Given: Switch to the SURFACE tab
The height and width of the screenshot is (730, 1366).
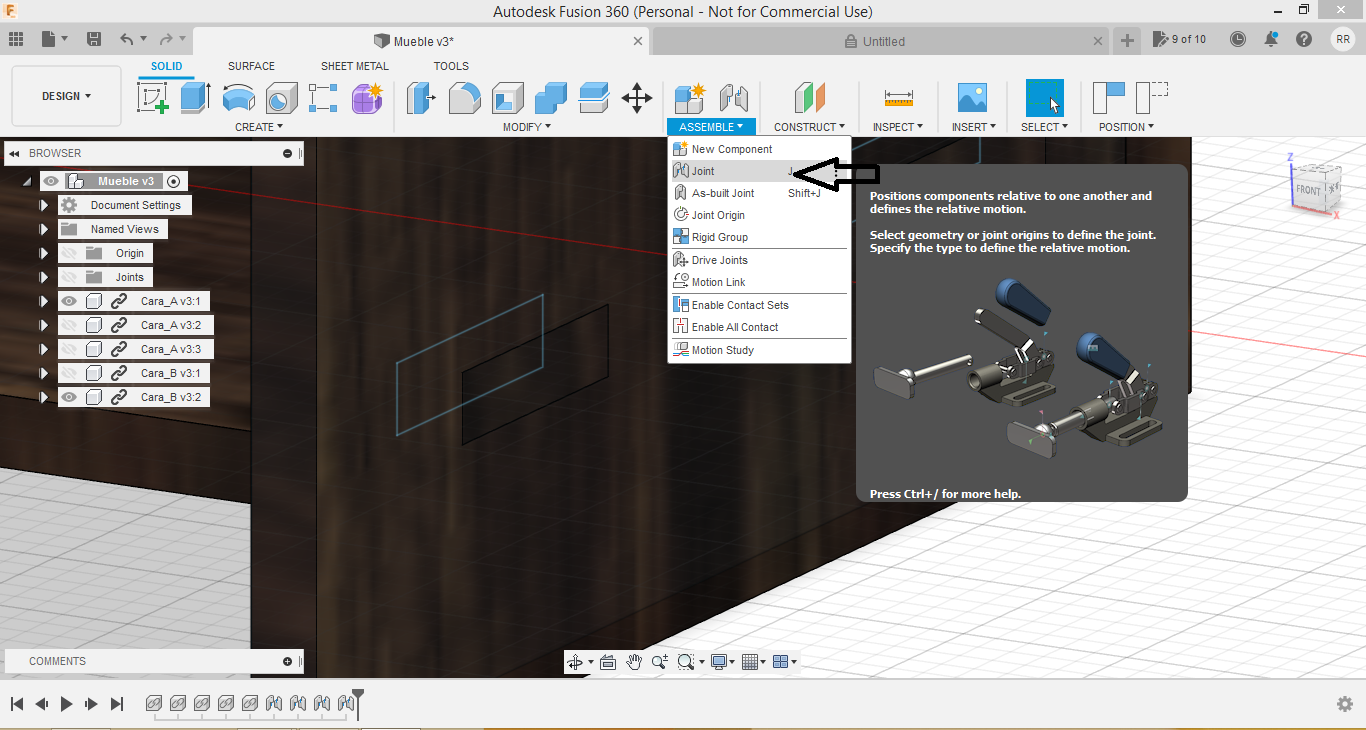Looking at the screenshot, I should pyautogui.click(x=251, y=66).
